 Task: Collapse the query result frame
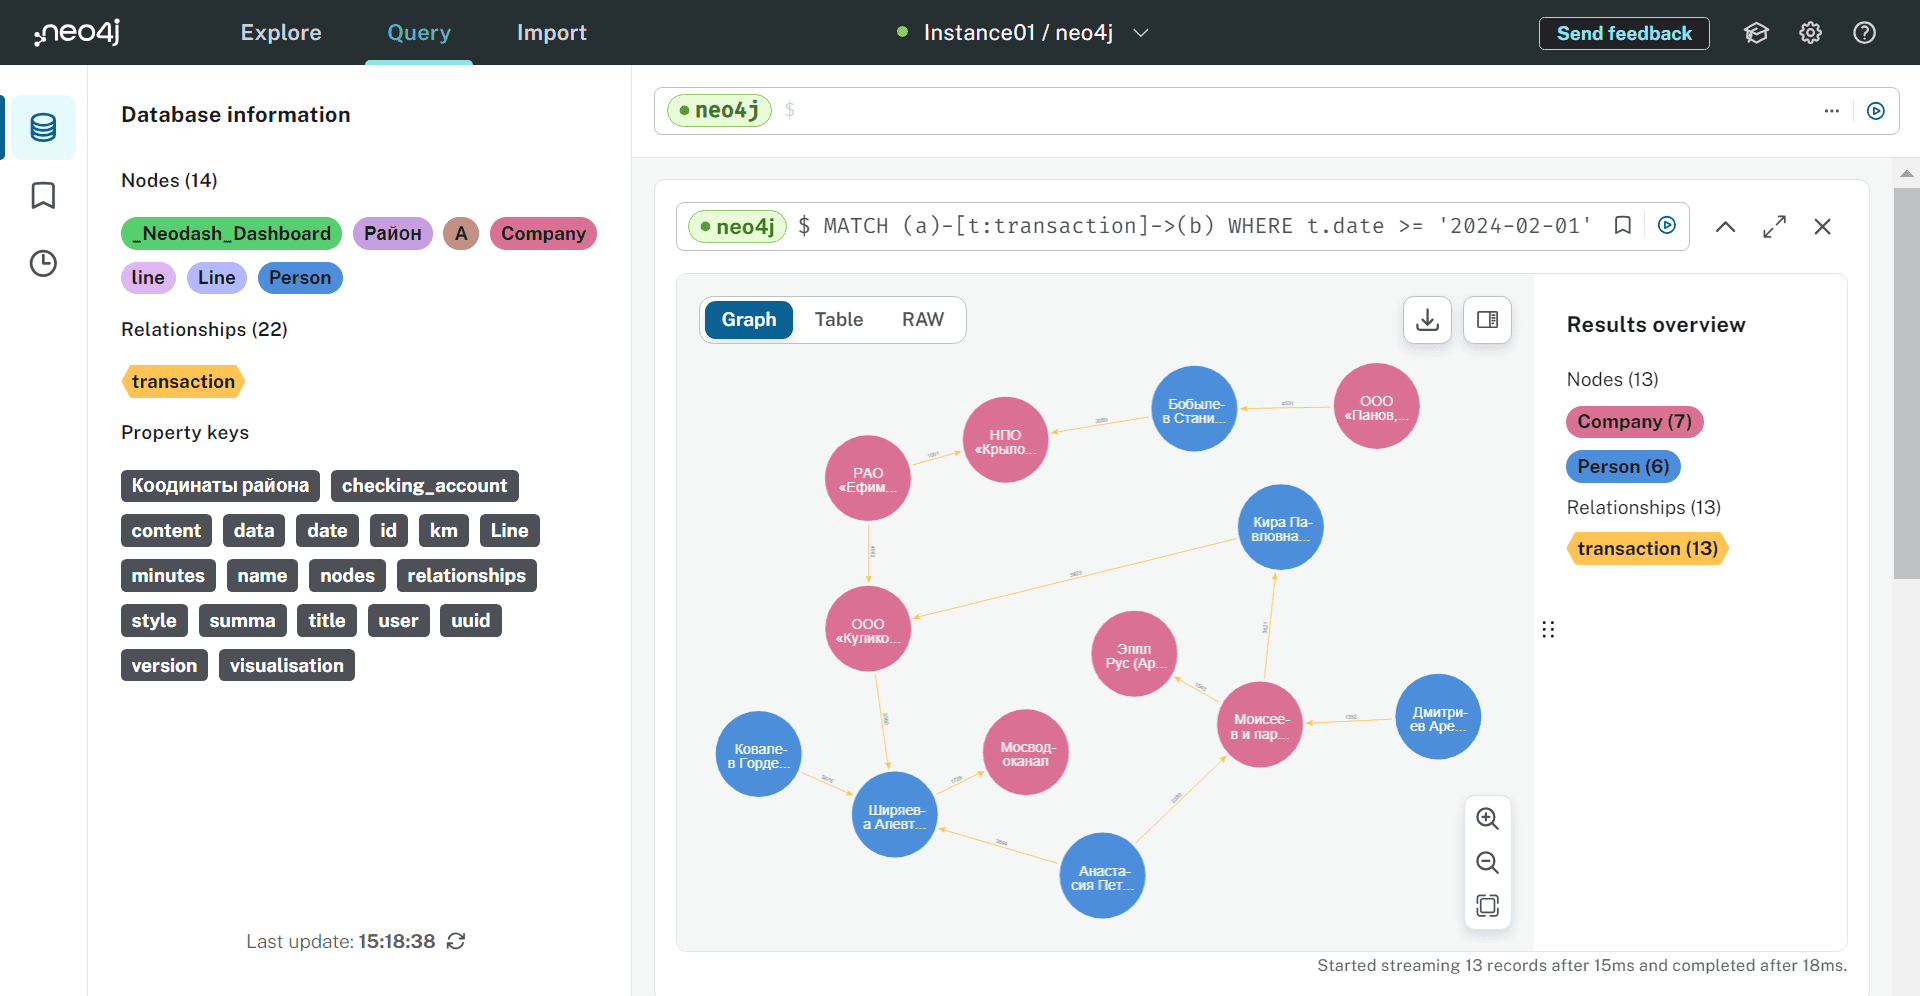(x=1725, y=227)
